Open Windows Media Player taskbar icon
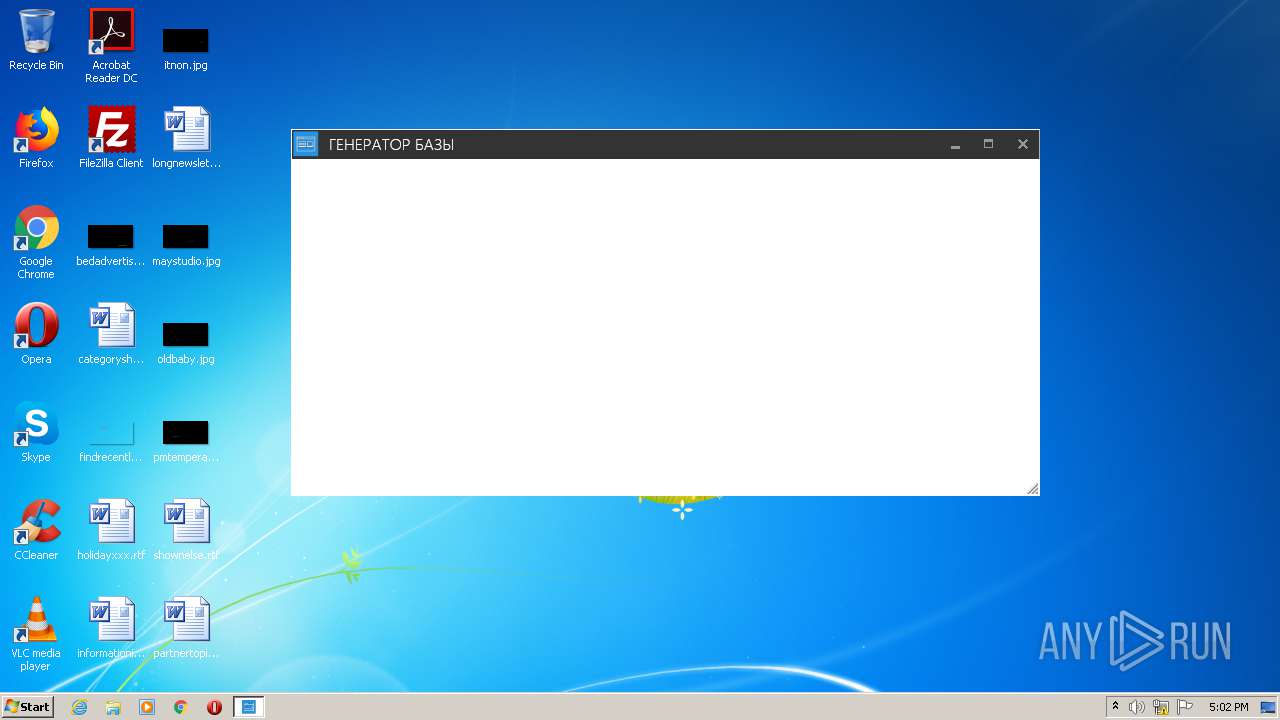Viewport: 1280px width, 720px height. (x=147, y=707)
